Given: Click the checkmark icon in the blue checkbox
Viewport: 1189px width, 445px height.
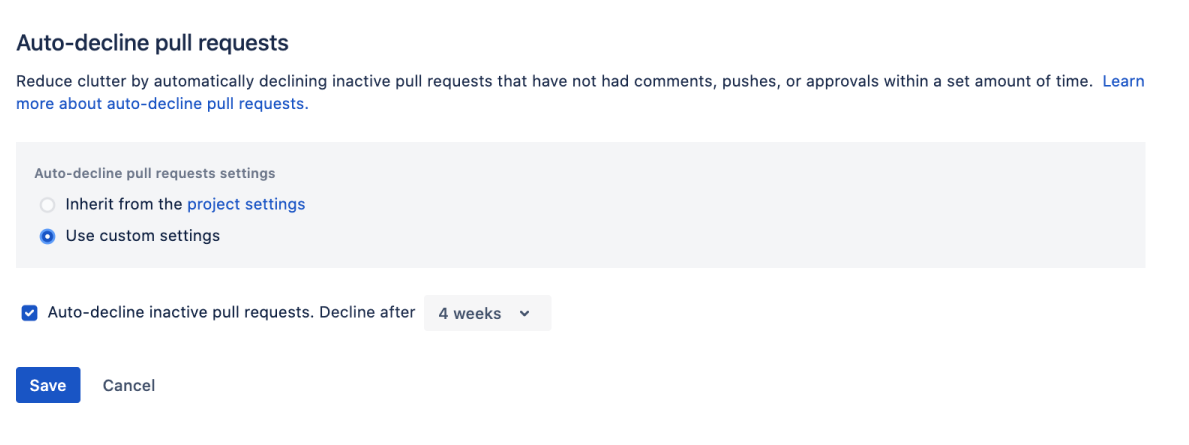Looking at the screenshot, I should (x=30, y=313).
